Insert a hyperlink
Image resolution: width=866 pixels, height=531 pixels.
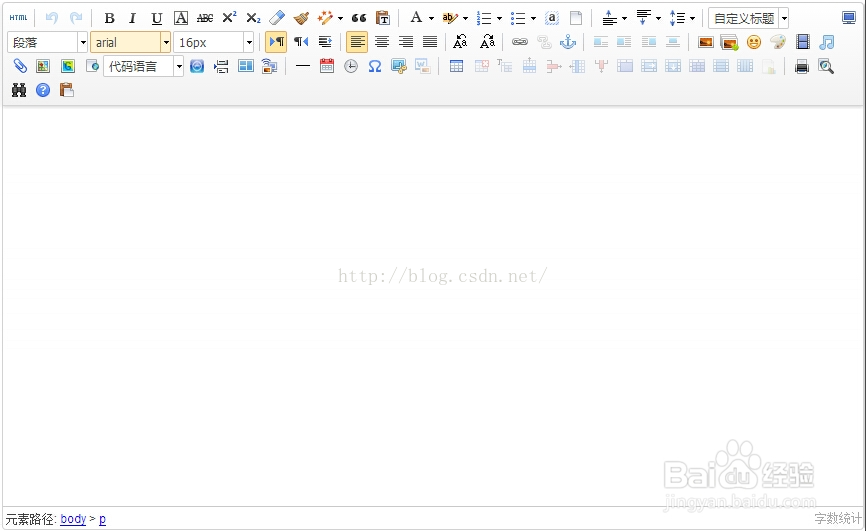point(520,42)
